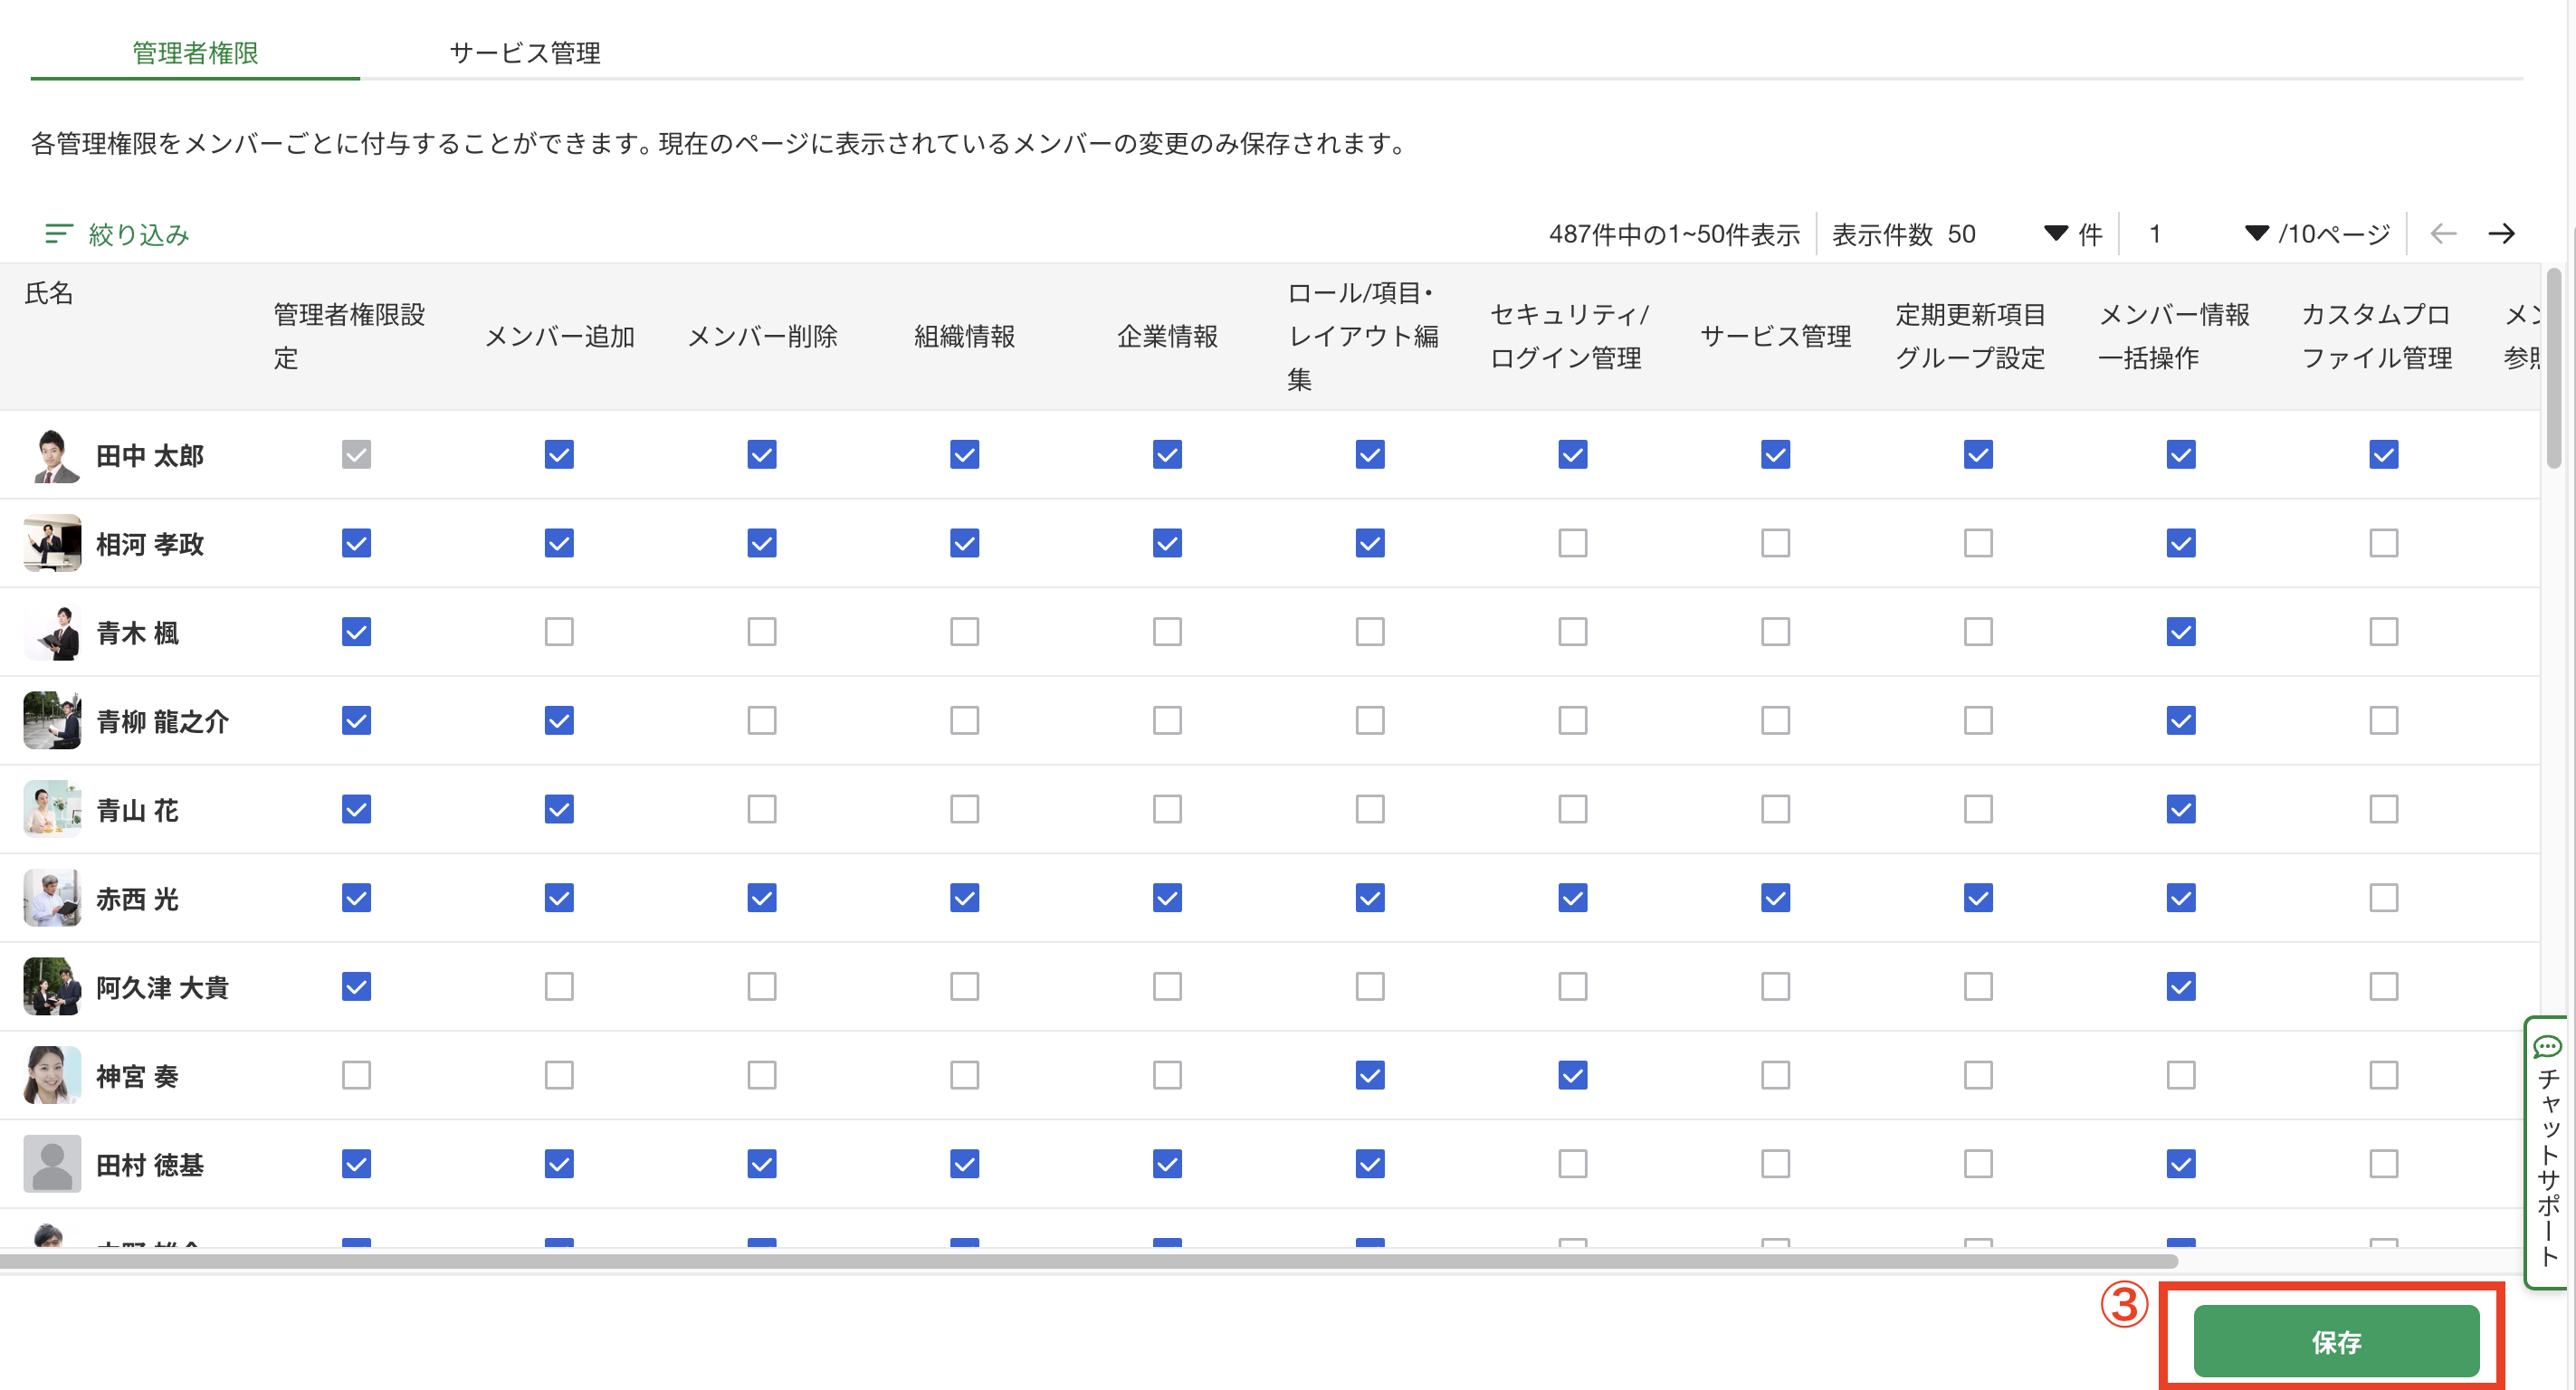Image resolution: width=2576 pixels, height=1390 pixels.
Task: Select the 管理者権限 tab
Action: pyautogui.click(x=195, y=52)
